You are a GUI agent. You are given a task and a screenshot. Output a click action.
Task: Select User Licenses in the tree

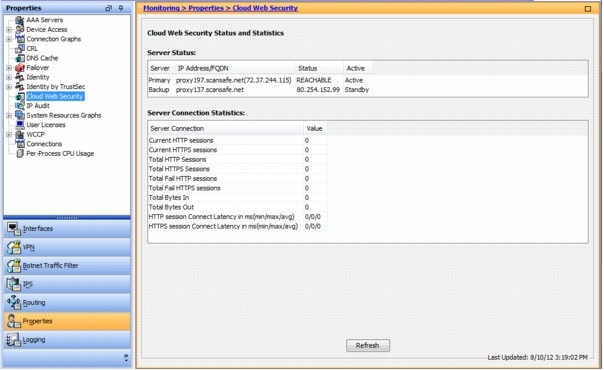pyautogui.click(x=46, y=125)
